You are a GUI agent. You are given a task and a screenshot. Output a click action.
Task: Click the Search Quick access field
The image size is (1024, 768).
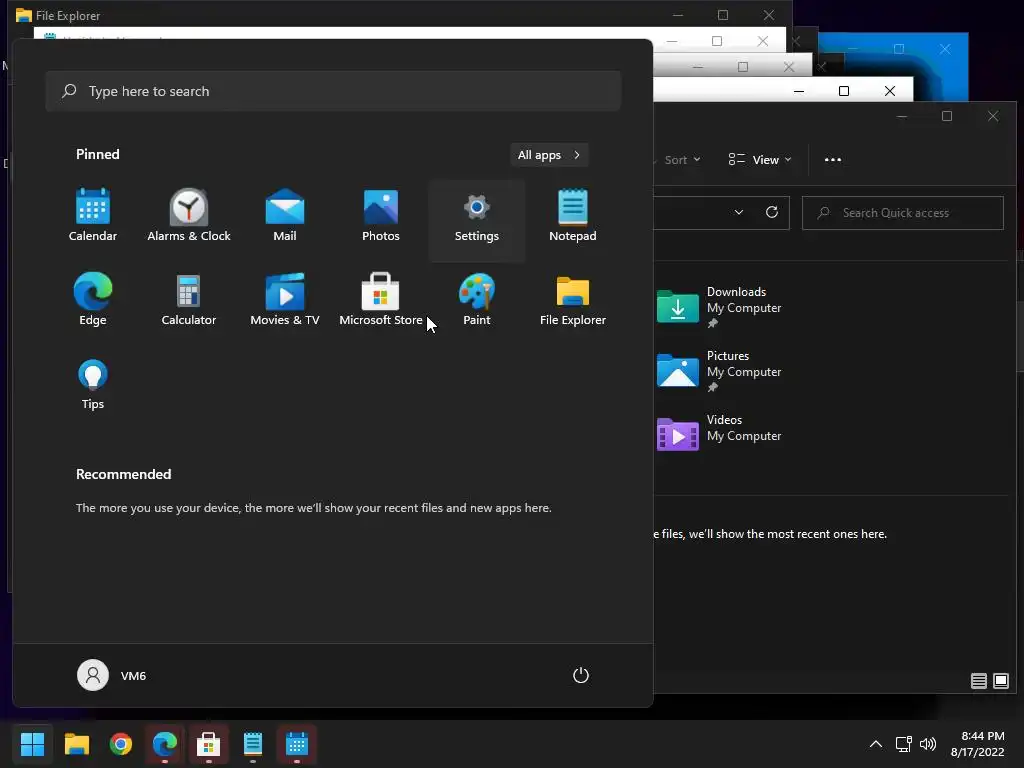coord(903,213)
